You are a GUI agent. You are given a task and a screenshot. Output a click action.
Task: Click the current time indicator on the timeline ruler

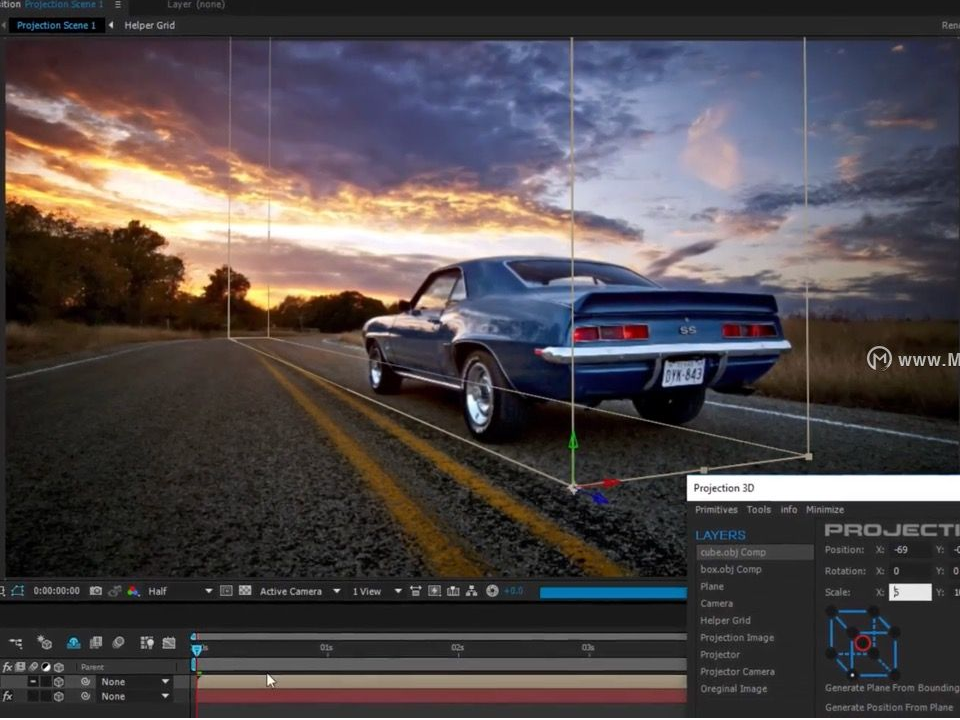[x=197, y=647]
